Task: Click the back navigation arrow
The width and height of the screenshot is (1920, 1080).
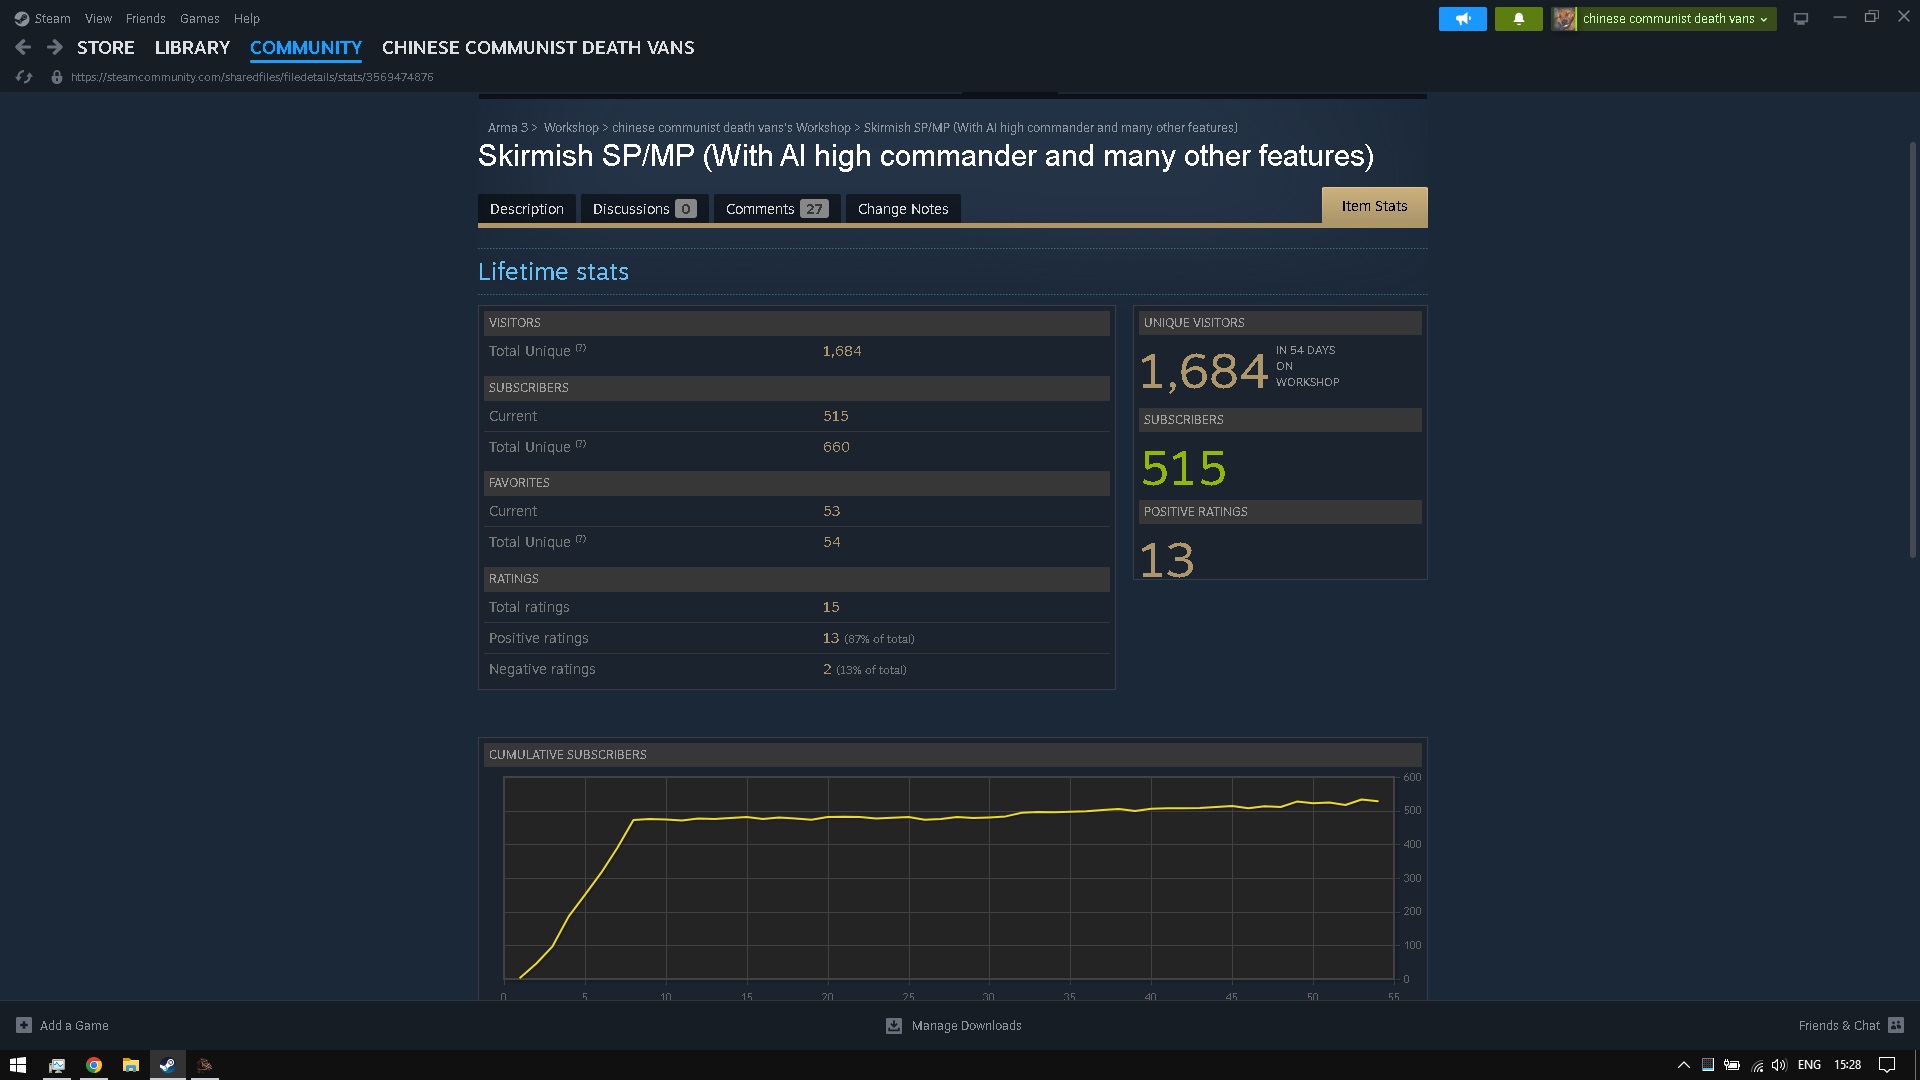Action: point(23,47)
